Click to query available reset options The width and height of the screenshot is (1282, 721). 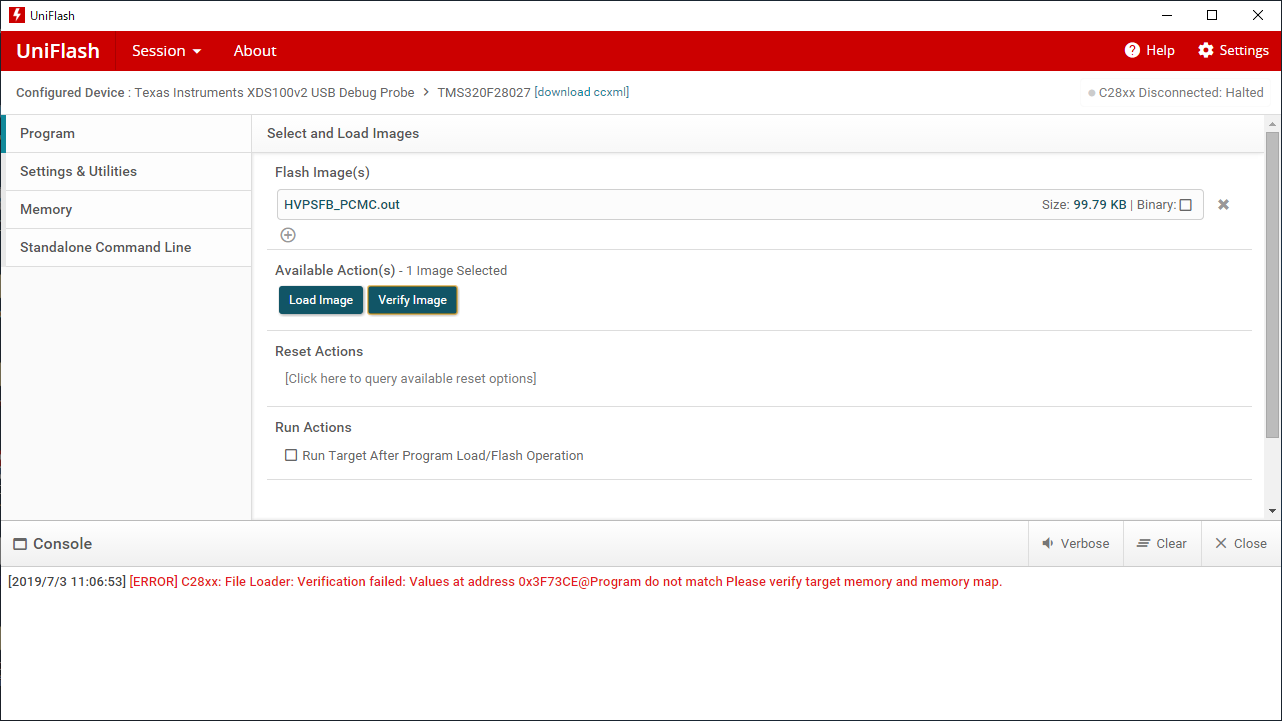[x=410, y=378]
